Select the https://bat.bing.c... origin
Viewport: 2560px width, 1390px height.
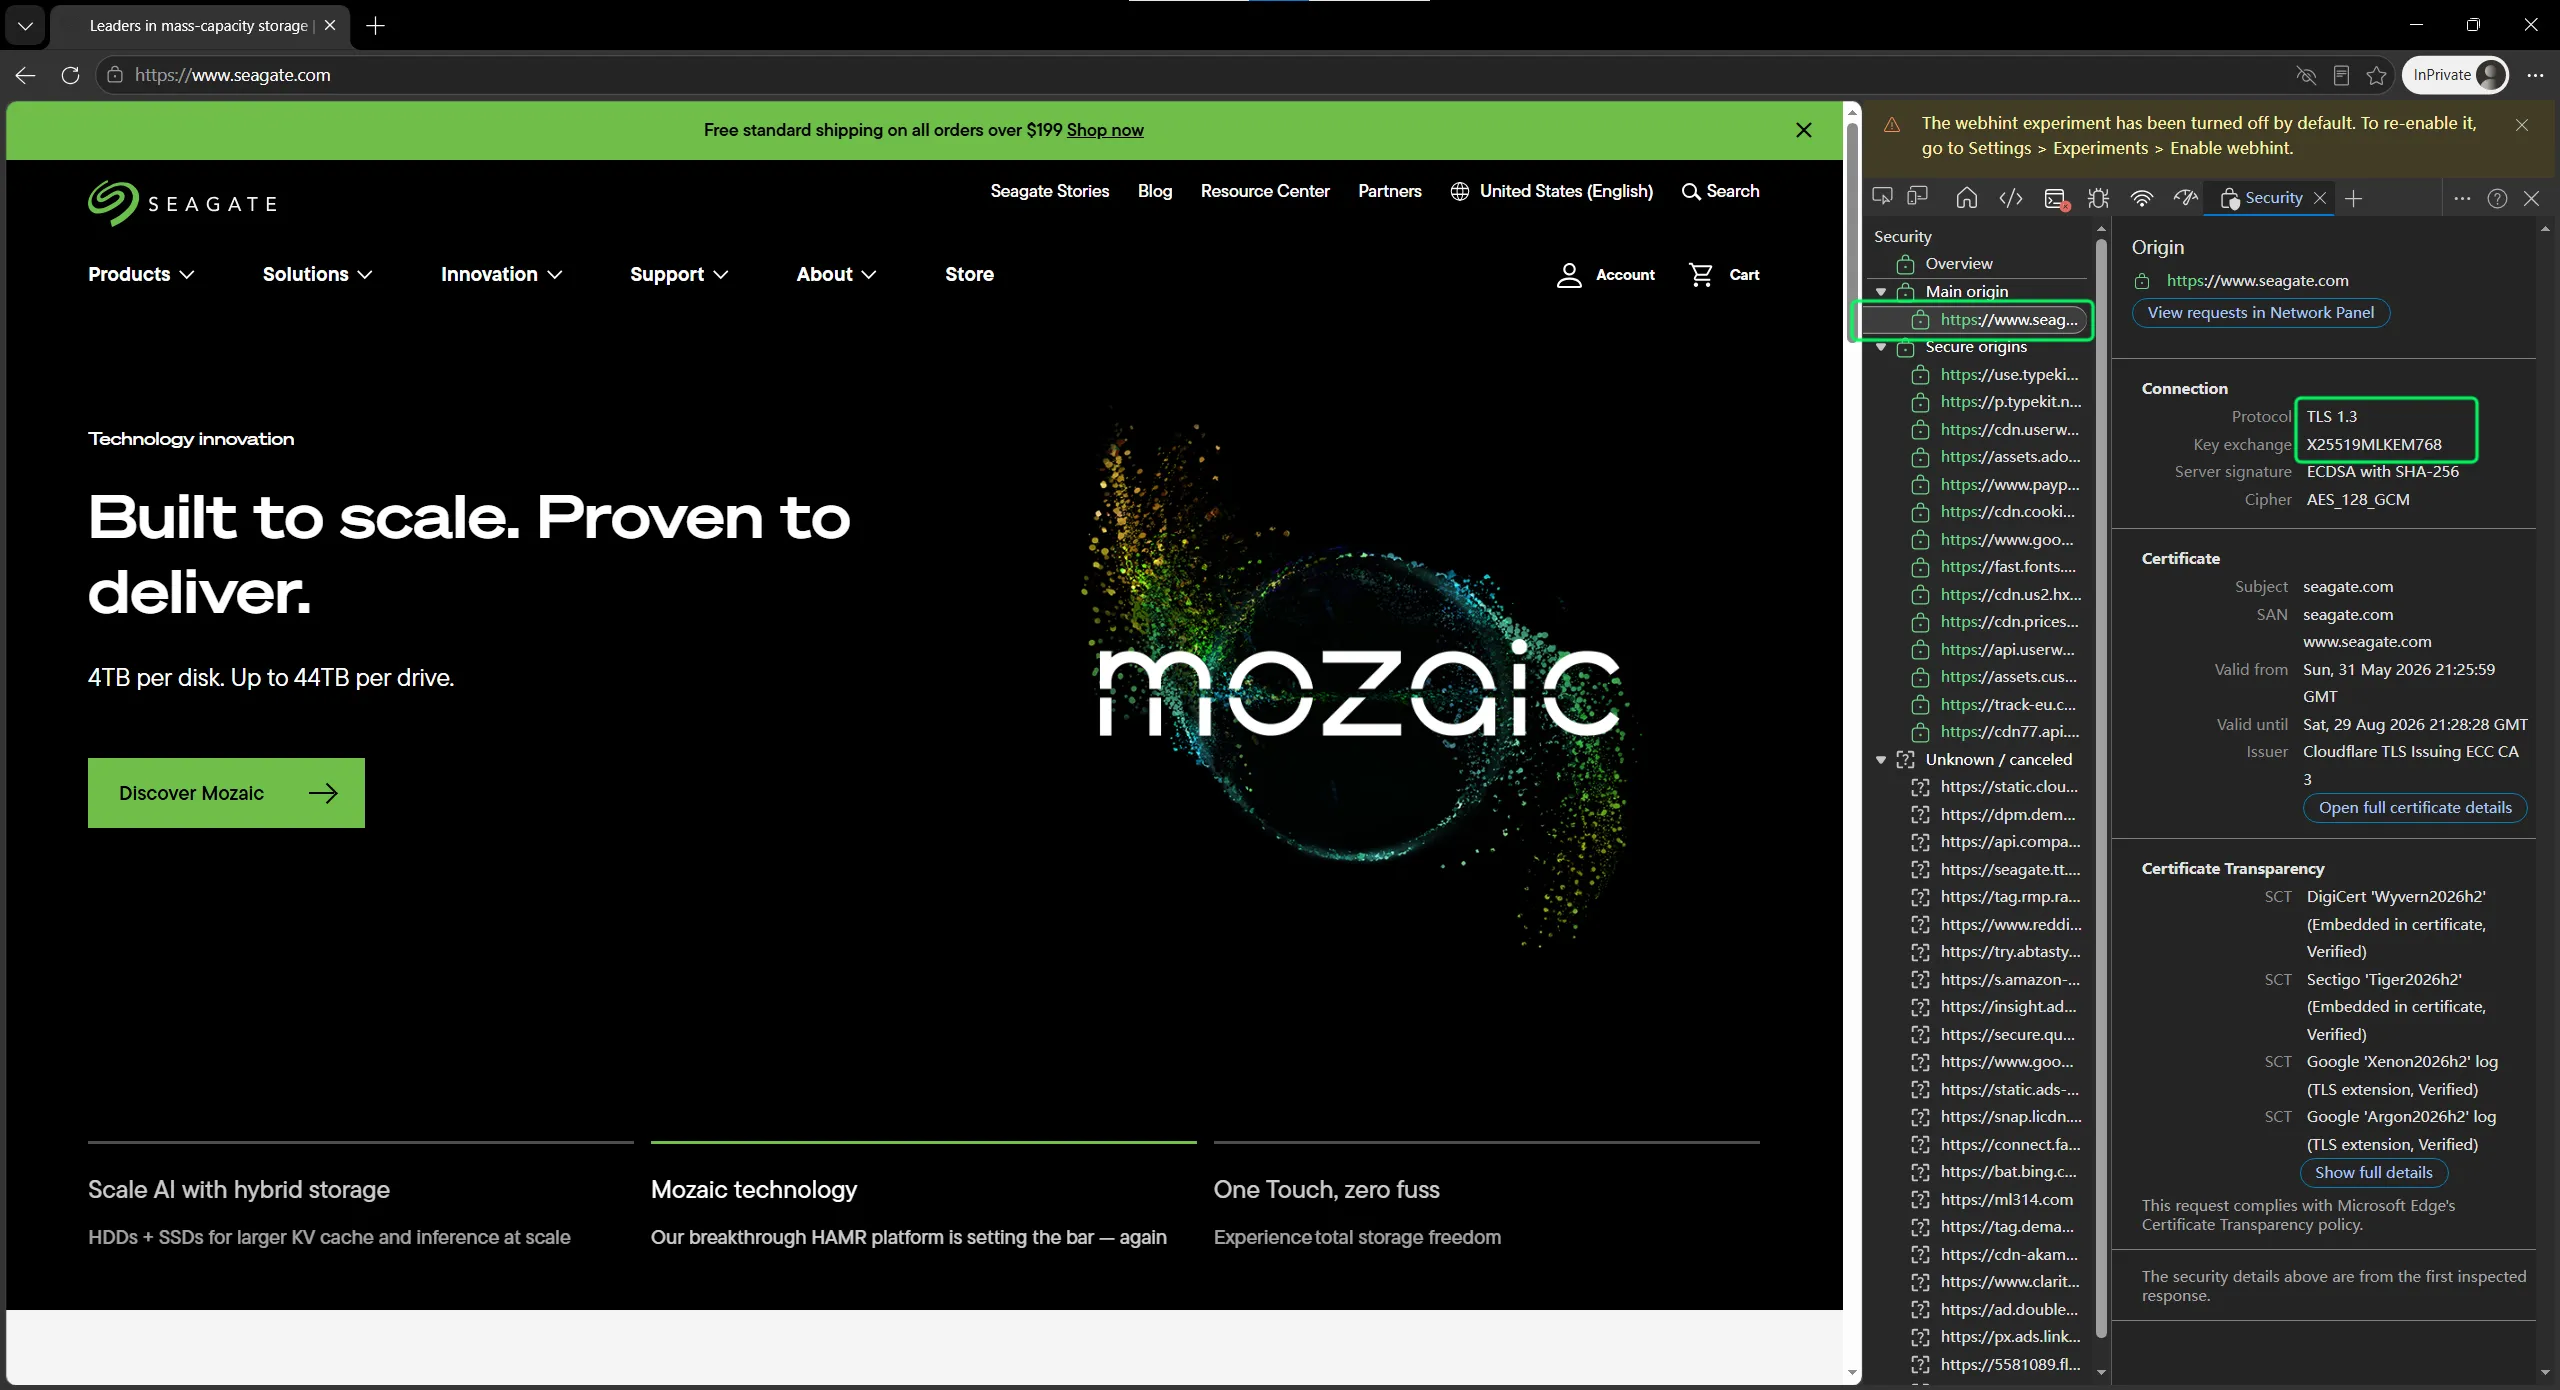[2008, 1172]
